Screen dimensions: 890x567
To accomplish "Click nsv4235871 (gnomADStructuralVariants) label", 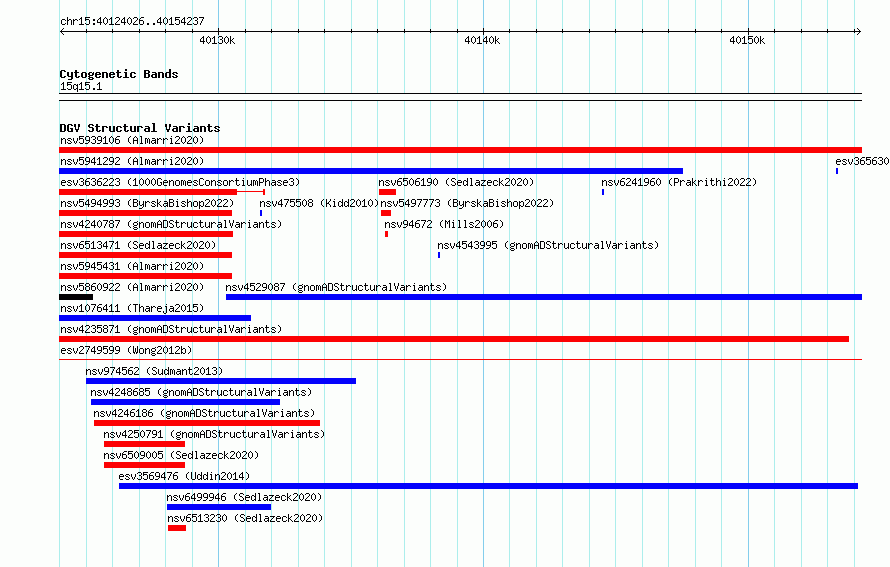I will click(171, 329).
